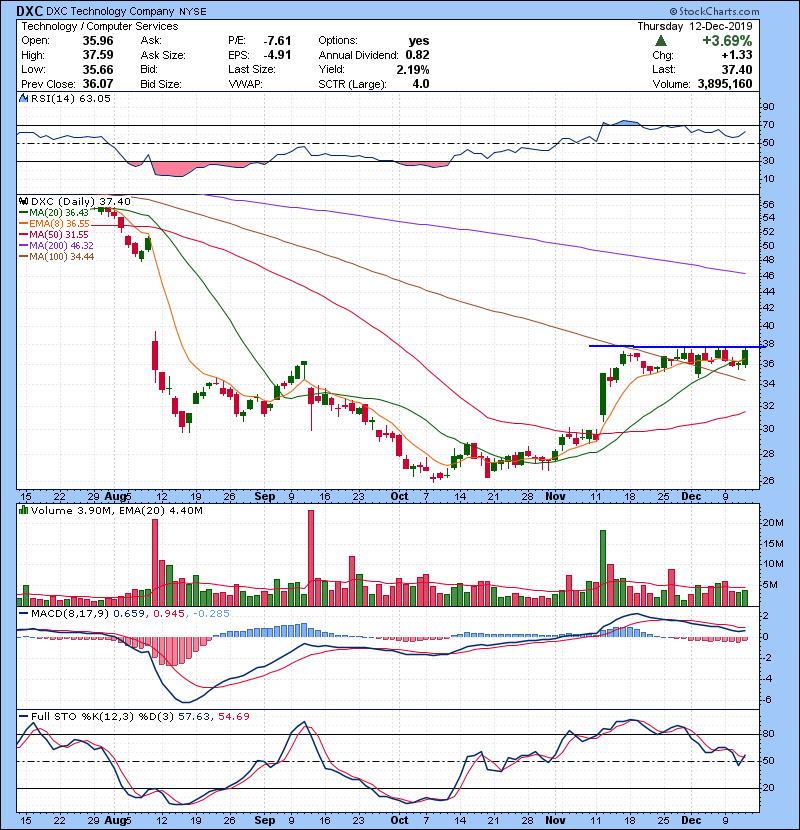Select the DXC ticker symbol in the title
Viewport: 800px width, 830px height.
[30, 11]
